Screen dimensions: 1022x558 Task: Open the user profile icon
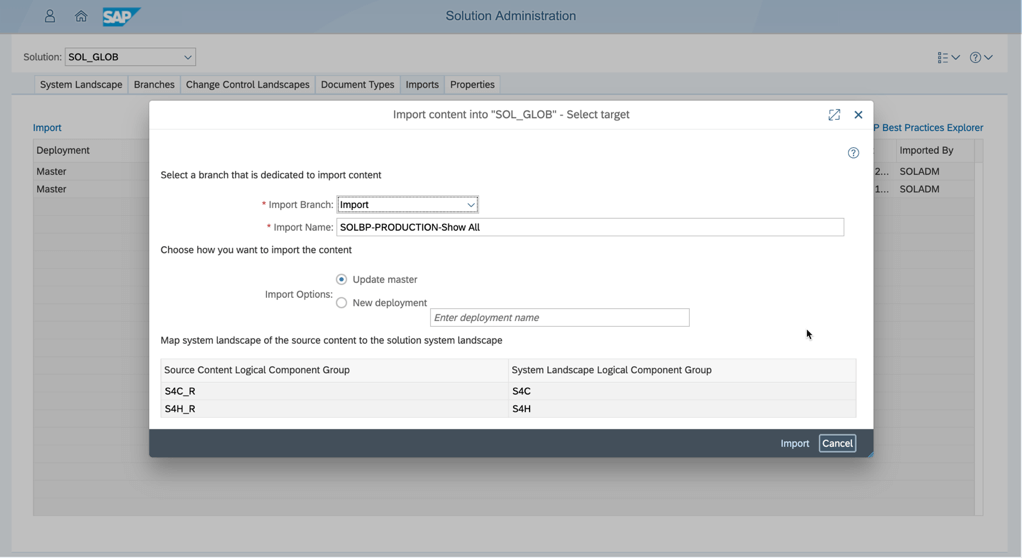click(x=50, y=16)
